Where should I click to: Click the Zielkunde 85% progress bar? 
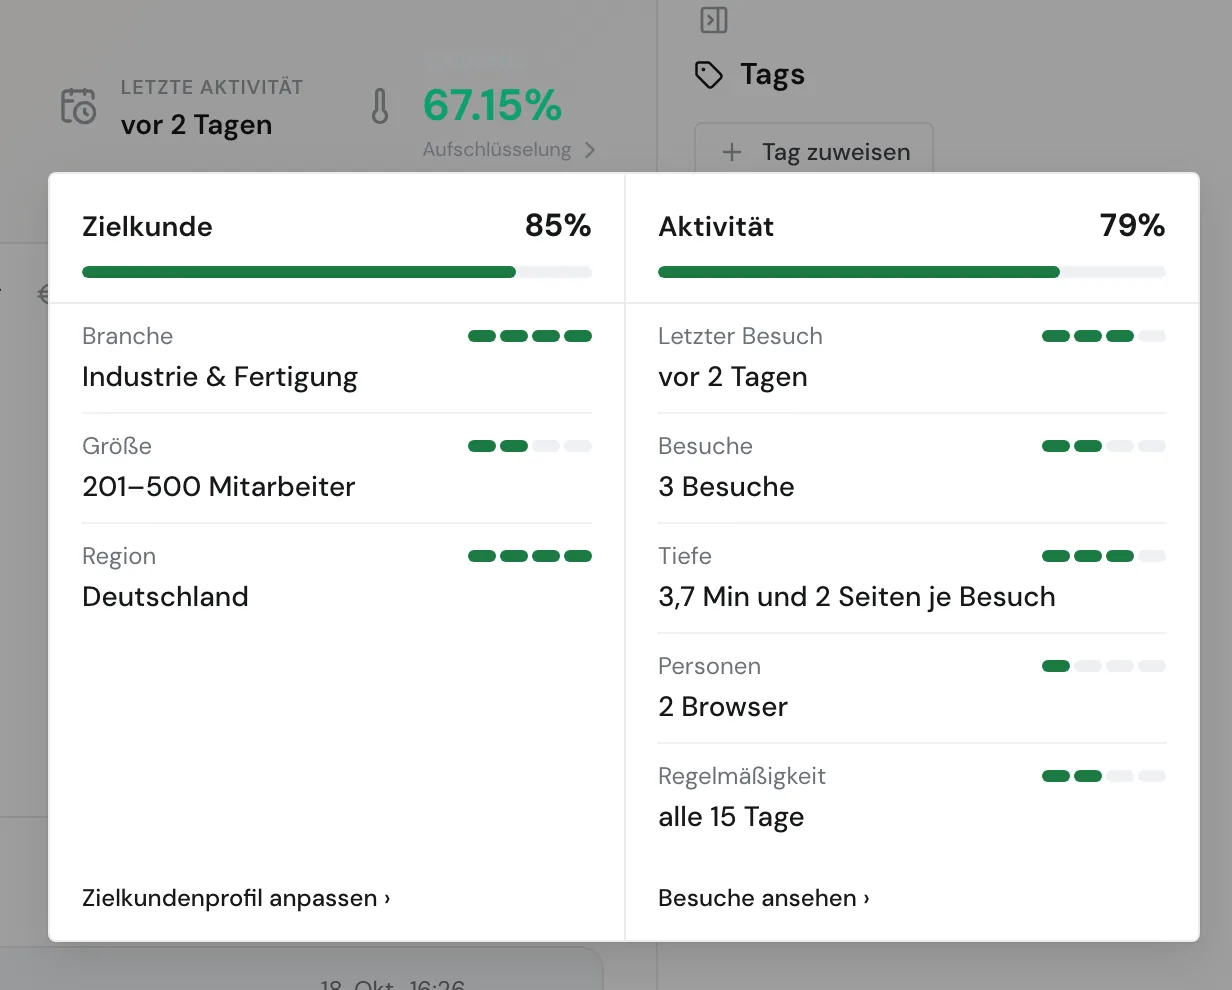coord(337,272)
